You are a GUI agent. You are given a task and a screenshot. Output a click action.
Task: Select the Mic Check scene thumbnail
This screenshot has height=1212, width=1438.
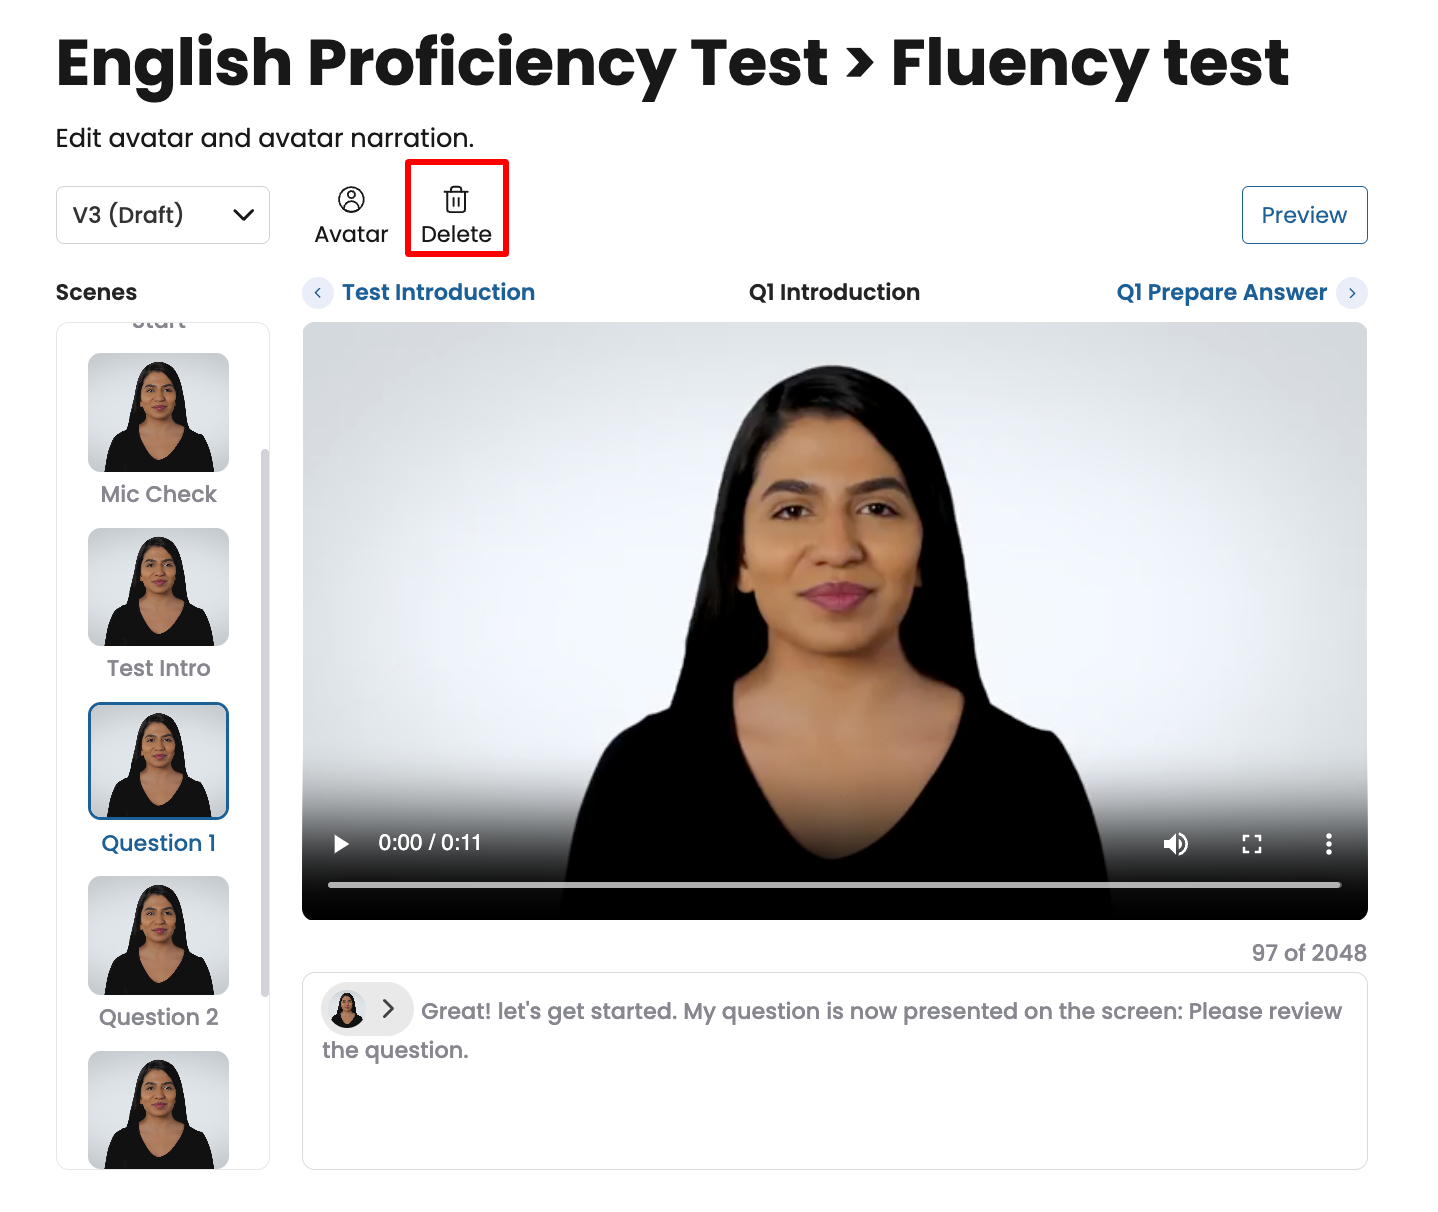tap(158, 412)
